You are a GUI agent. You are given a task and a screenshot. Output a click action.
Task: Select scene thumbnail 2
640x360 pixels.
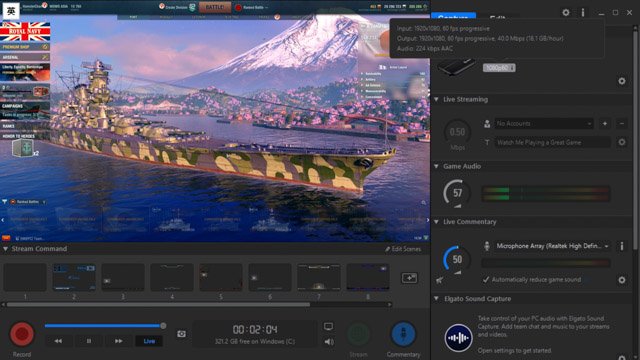tap(74, 277)
